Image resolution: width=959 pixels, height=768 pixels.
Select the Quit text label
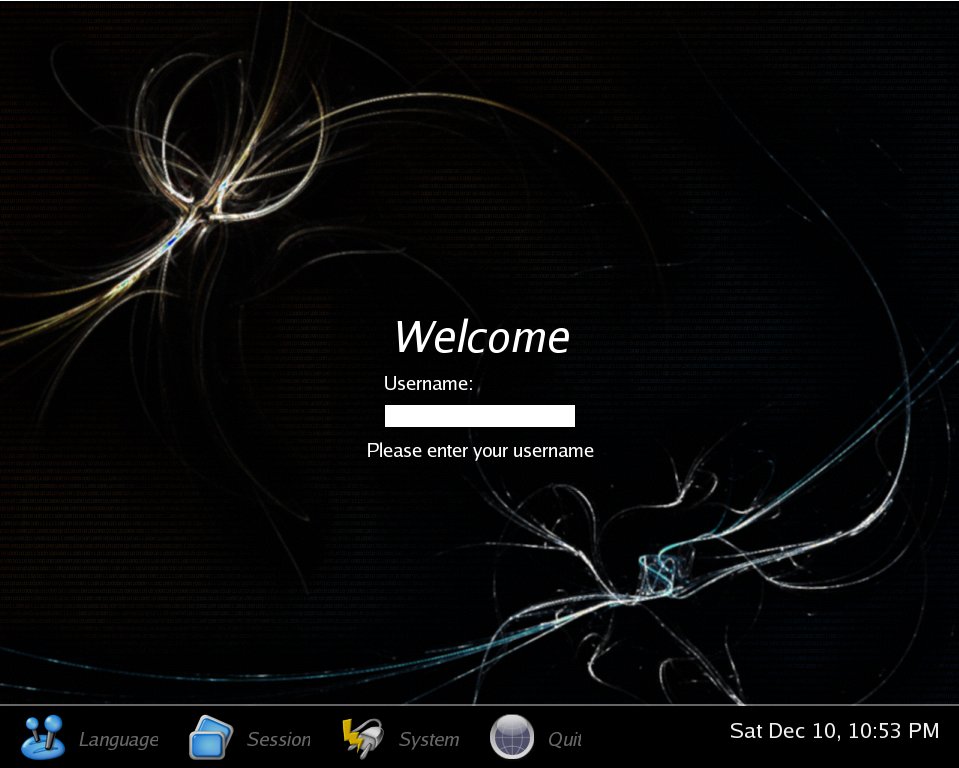coord(564,740)
